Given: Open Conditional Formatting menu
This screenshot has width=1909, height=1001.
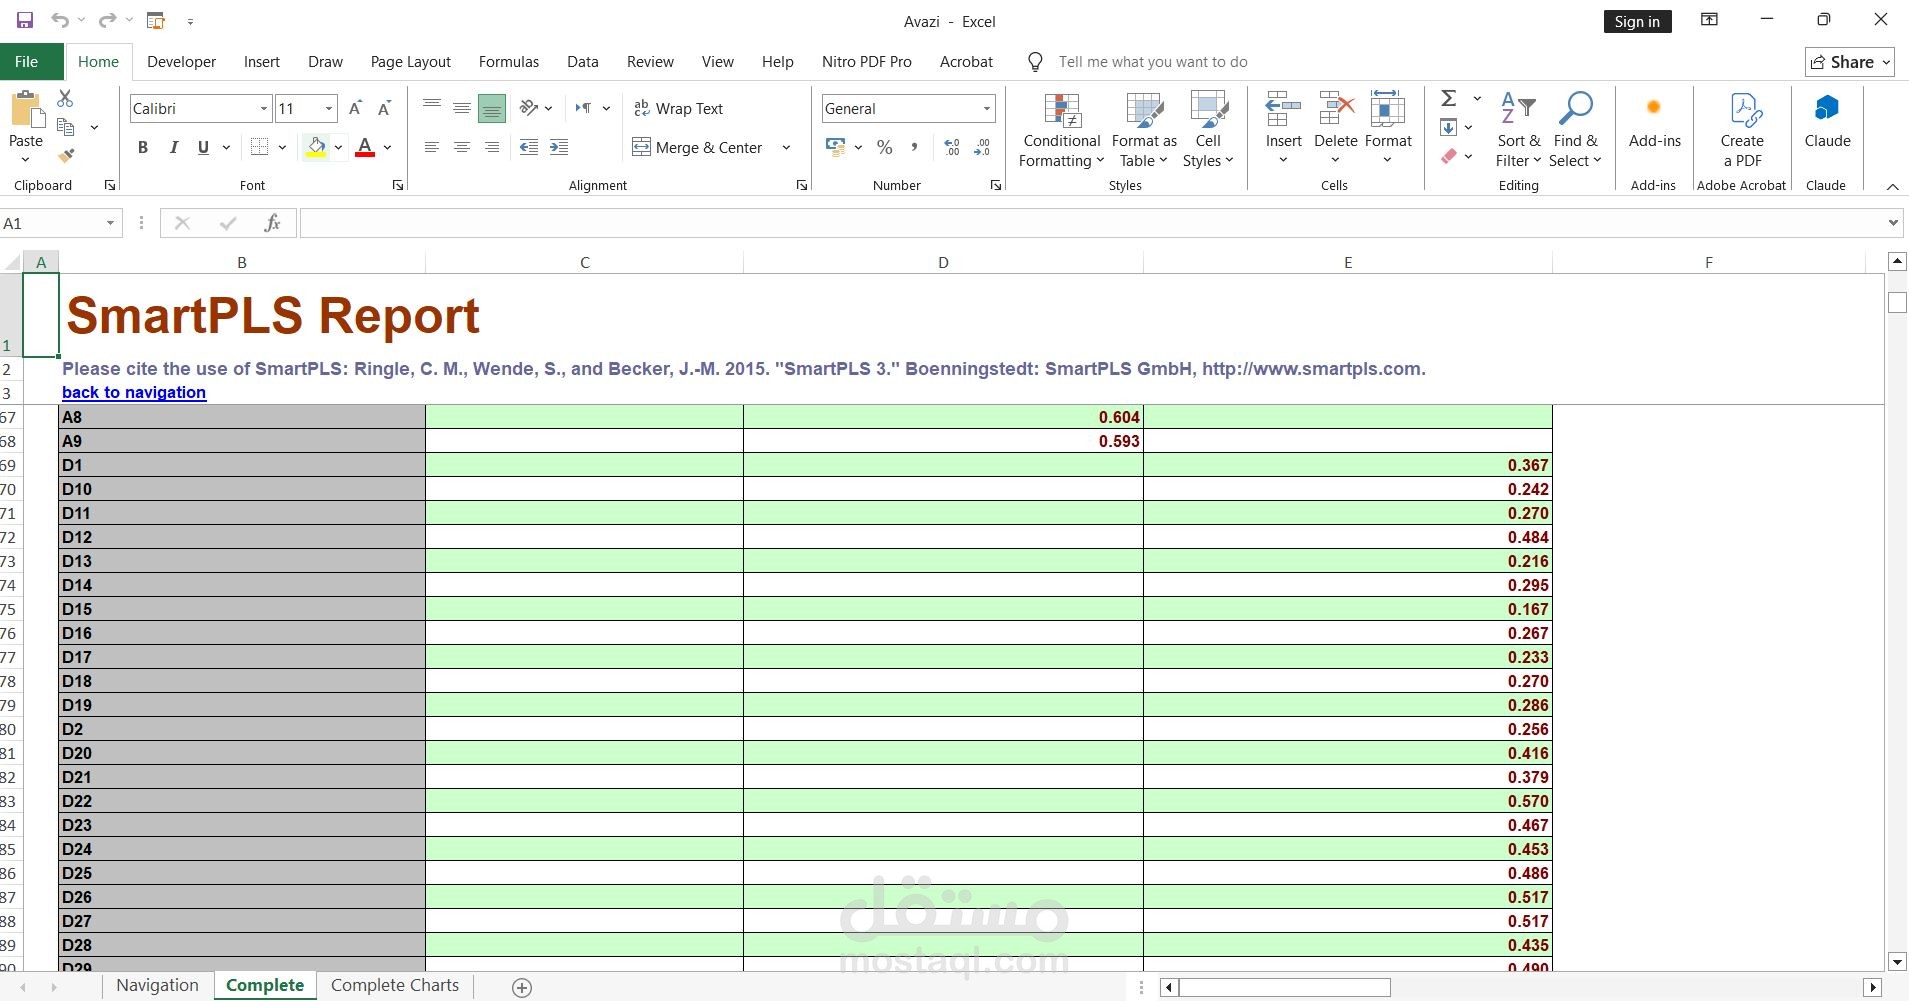Looking at the screenshot, I should coord(1061,130).
